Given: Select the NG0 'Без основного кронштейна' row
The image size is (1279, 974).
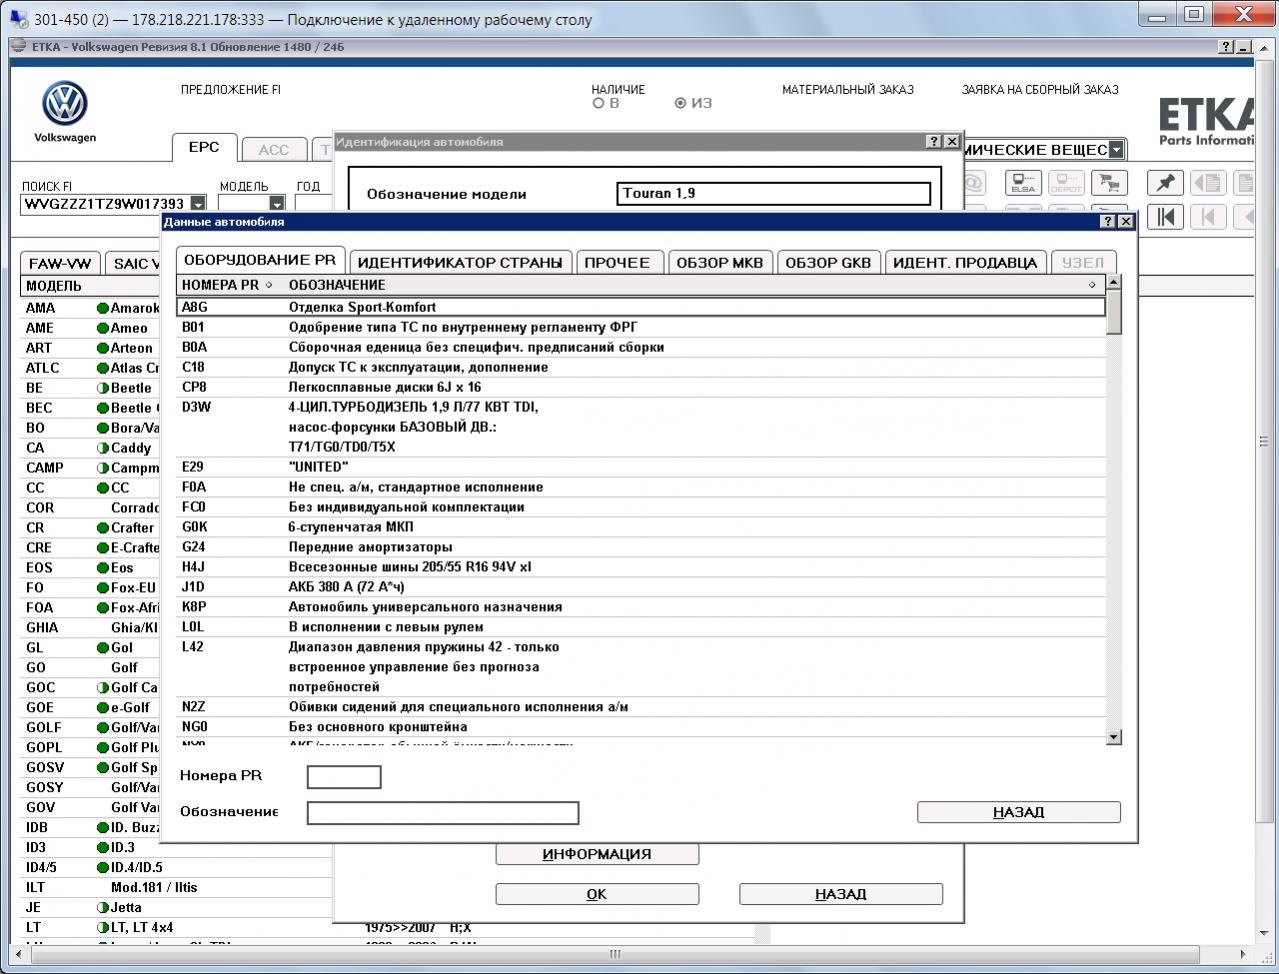Looking at the screenshot, I should pos(641,727).
